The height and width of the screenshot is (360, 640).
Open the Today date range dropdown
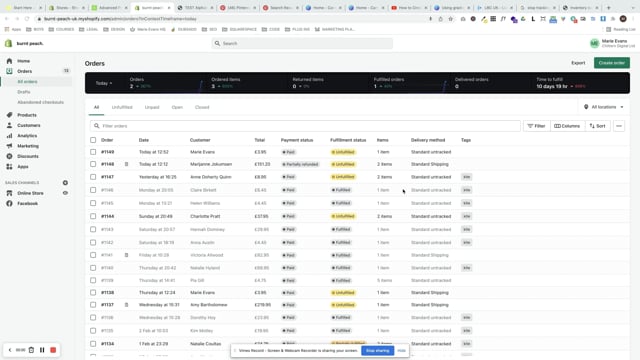tap(104, 83)
